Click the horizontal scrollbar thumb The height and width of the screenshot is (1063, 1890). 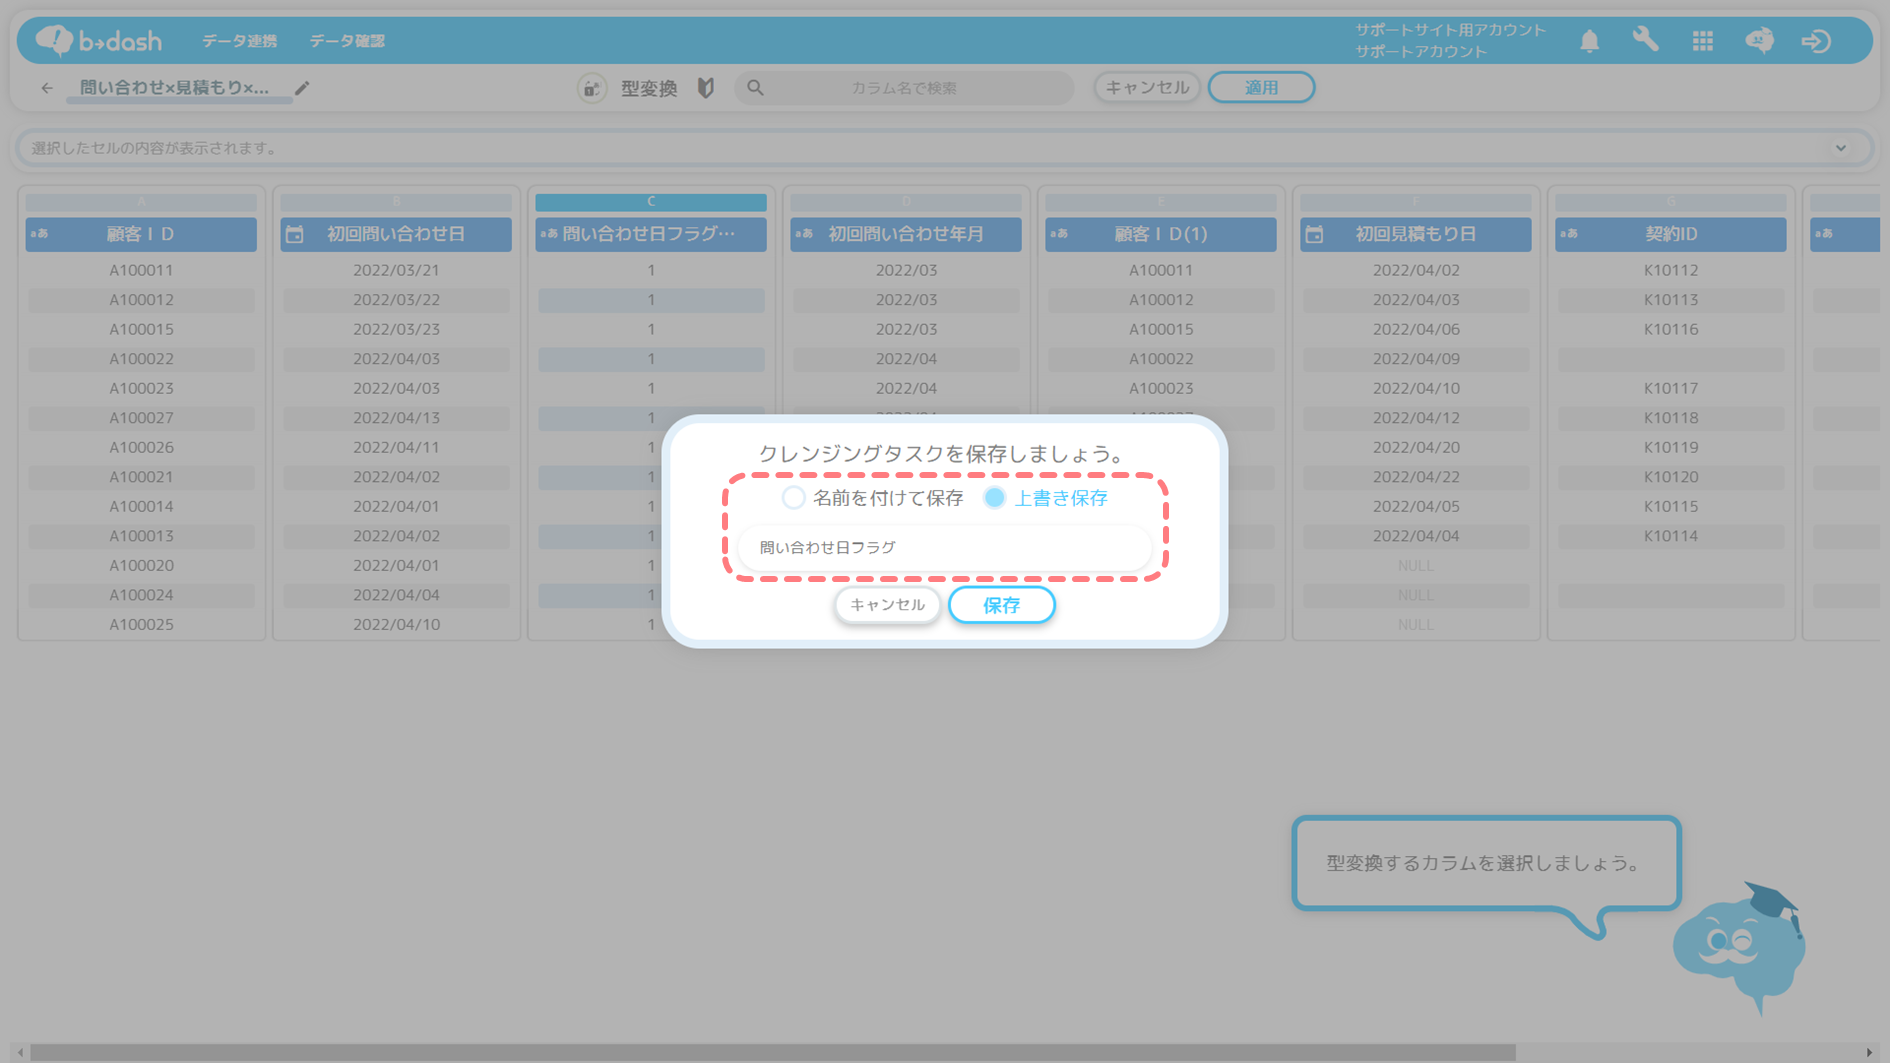click(x=773, y=1053)
